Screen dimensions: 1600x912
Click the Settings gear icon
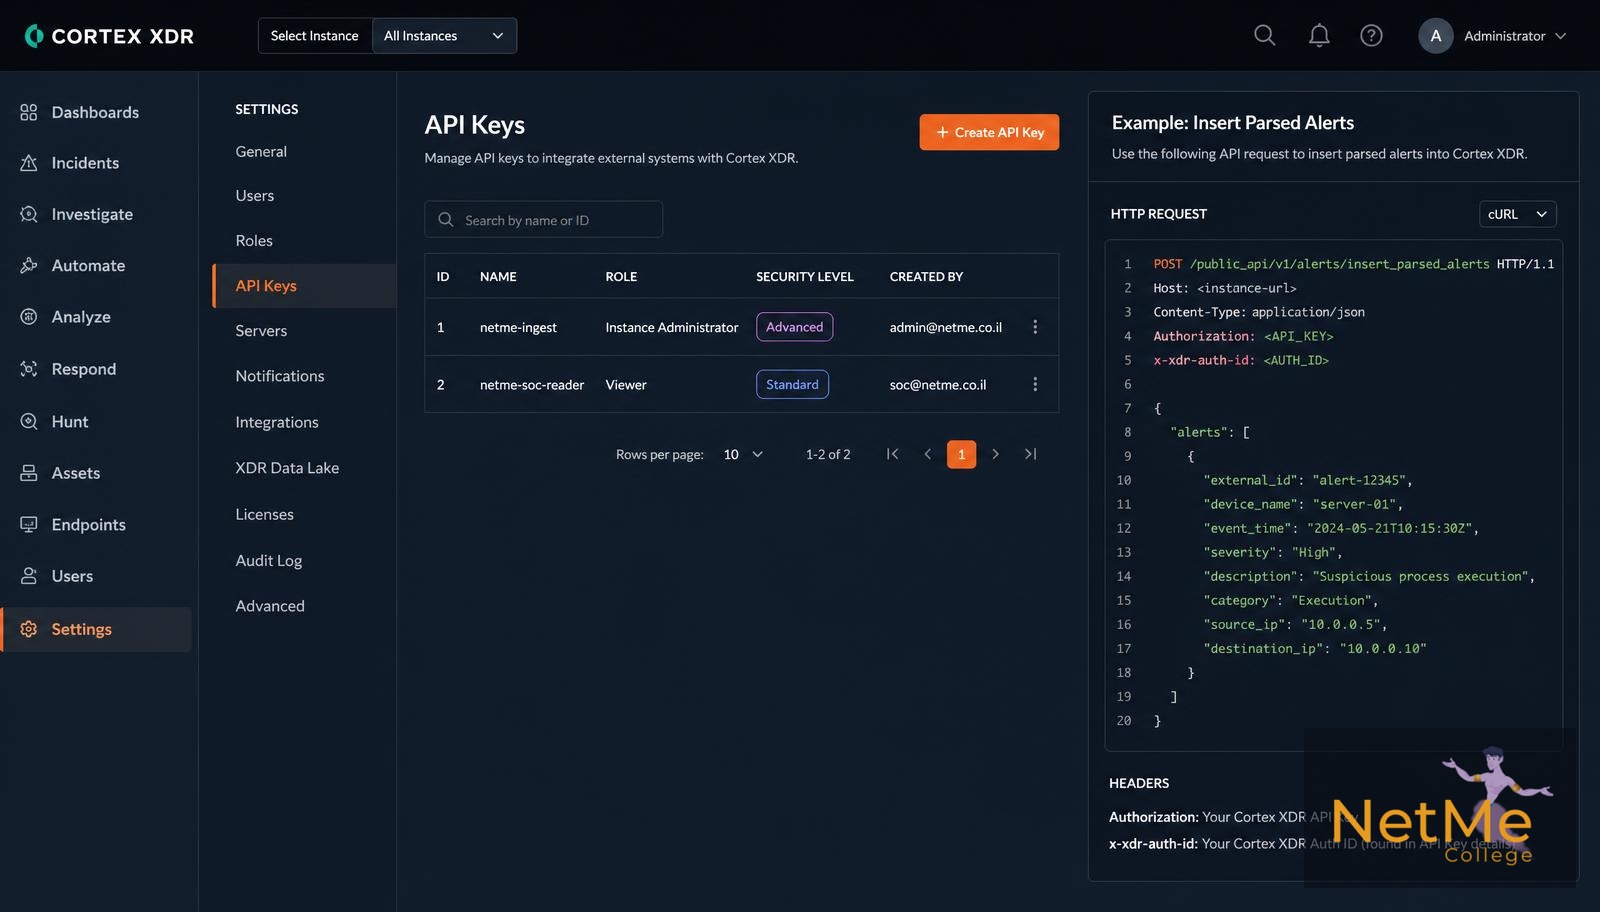point(29,629)
